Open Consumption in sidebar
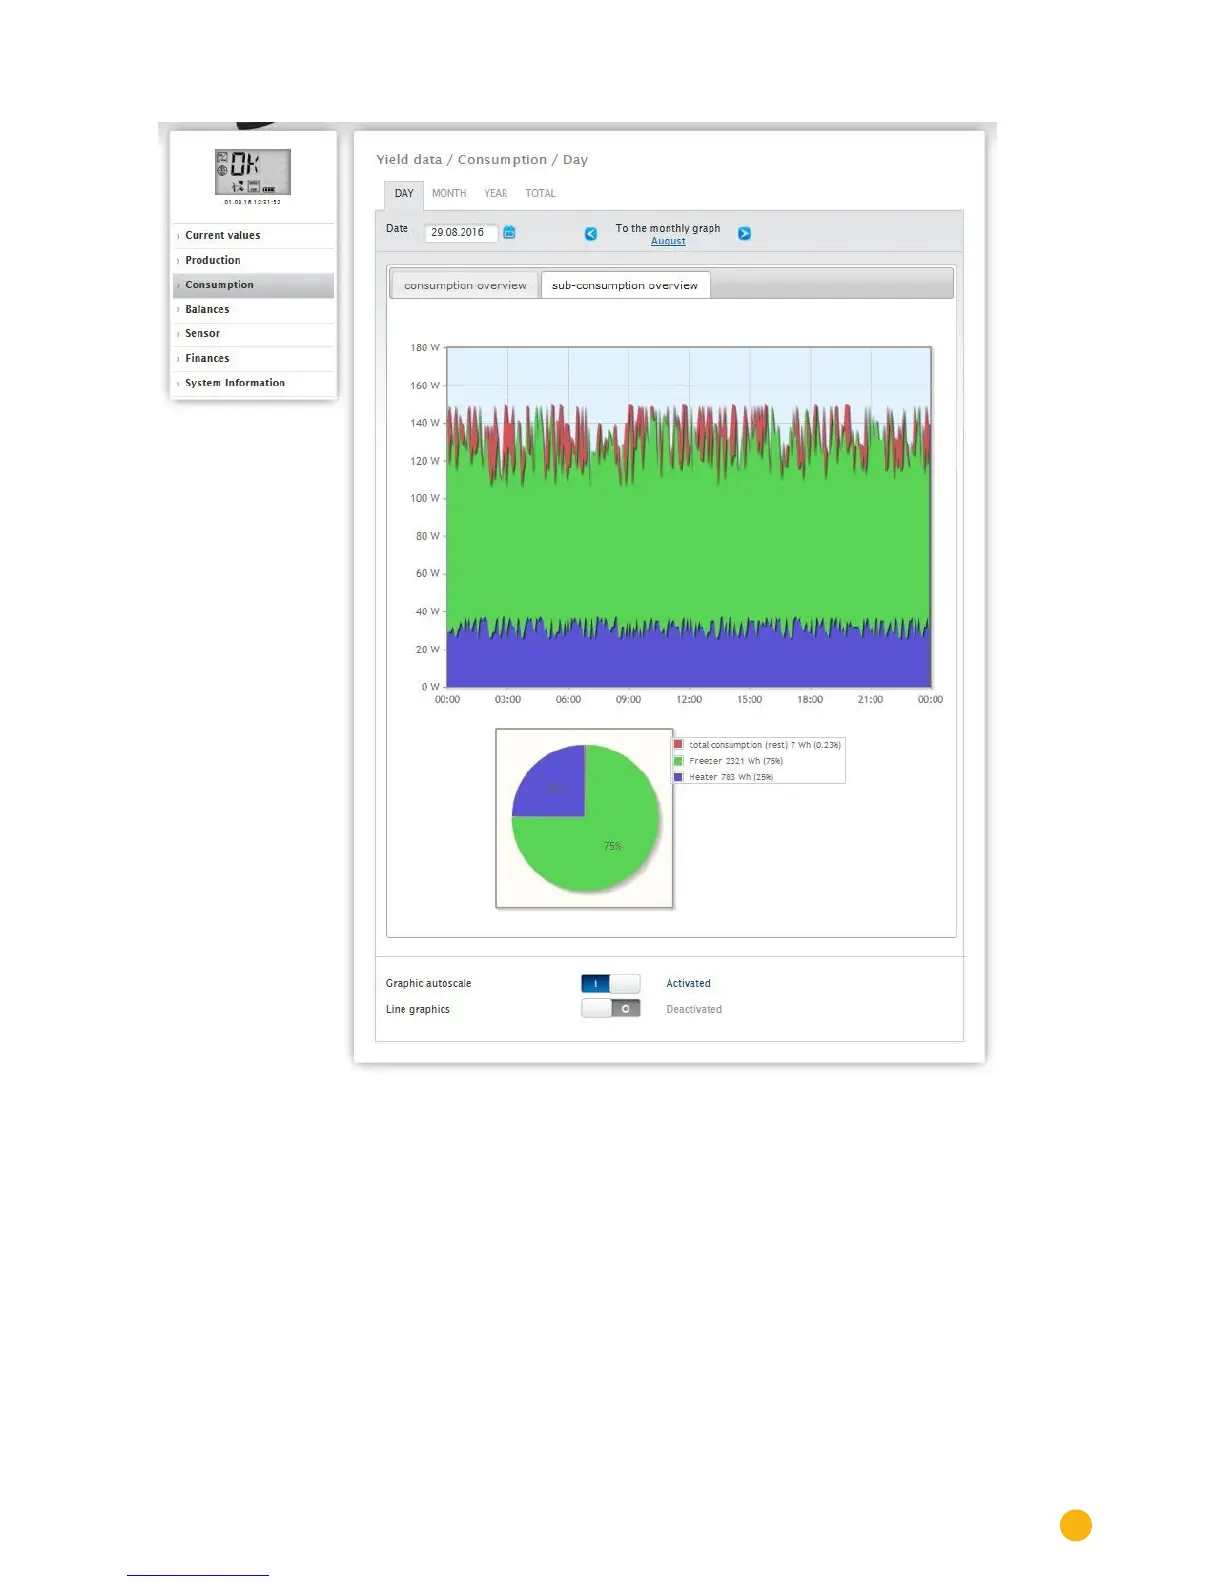Viewport: 1224px width, 1584px height. coord(253,285)
